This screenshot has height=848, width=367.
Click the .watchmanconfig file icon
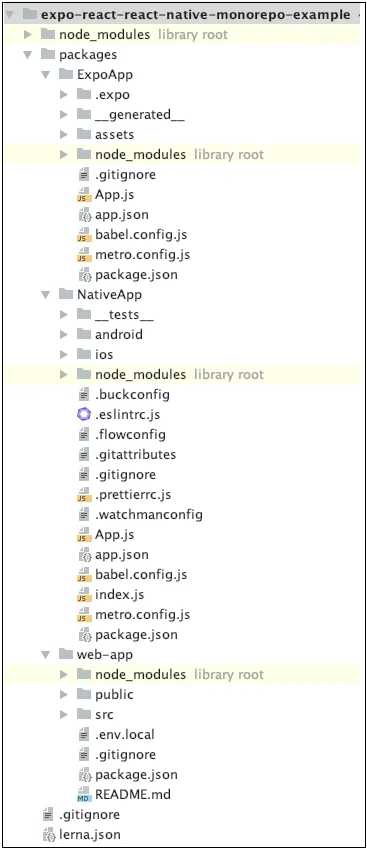[x=84, y=515]
